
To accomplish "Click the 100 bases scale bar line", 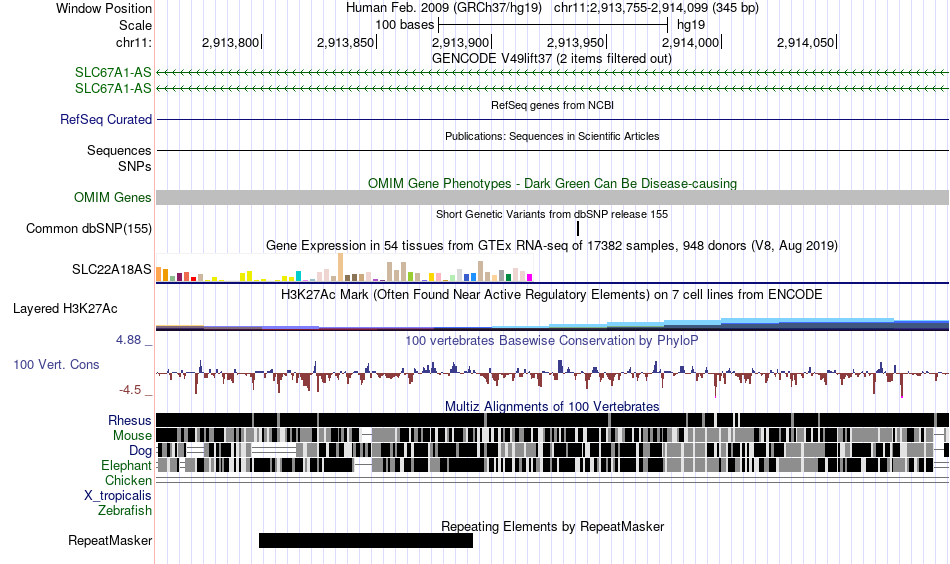I will [x=553, y=25].
